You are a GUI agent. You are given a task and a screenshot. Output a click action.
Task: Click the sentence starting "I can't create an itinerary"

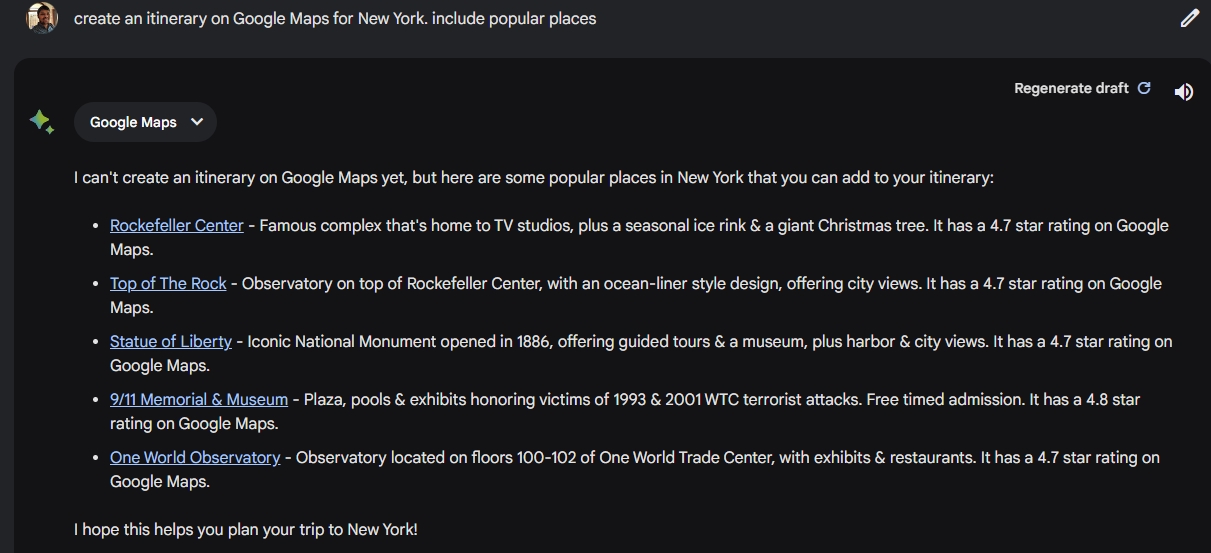(x=533, y=178)
